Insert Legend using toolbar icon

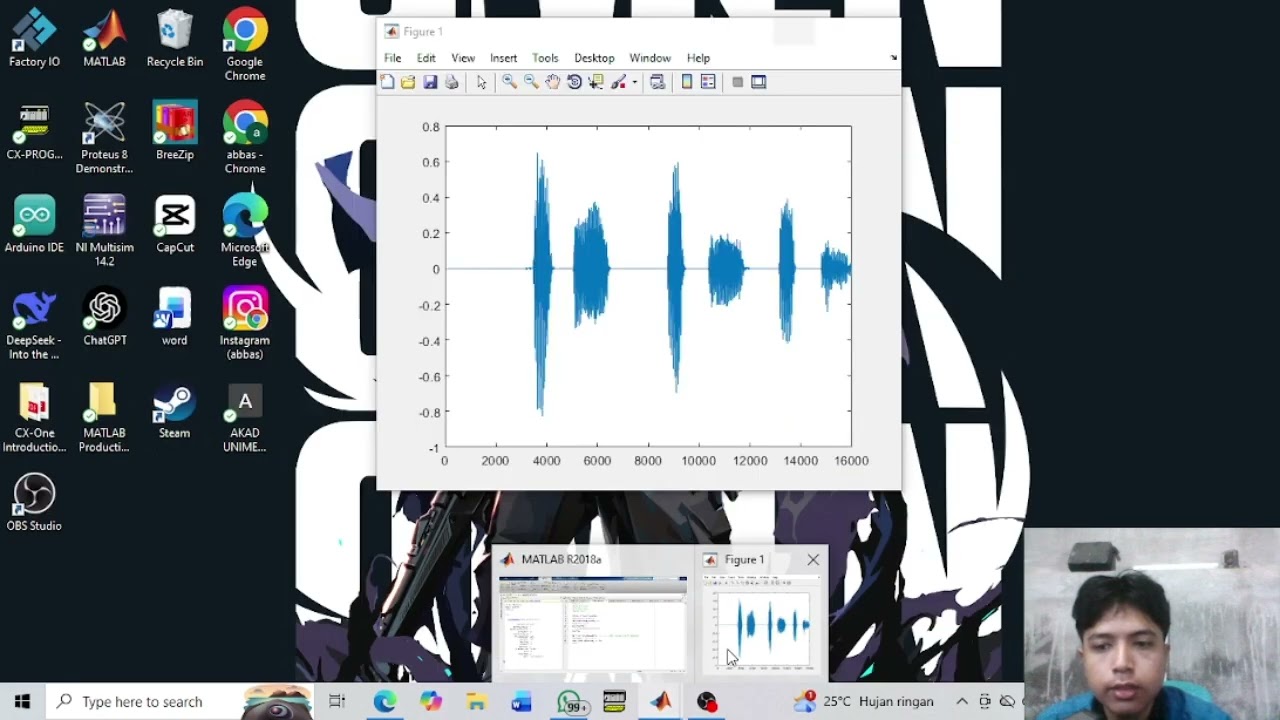click(708, 82)
